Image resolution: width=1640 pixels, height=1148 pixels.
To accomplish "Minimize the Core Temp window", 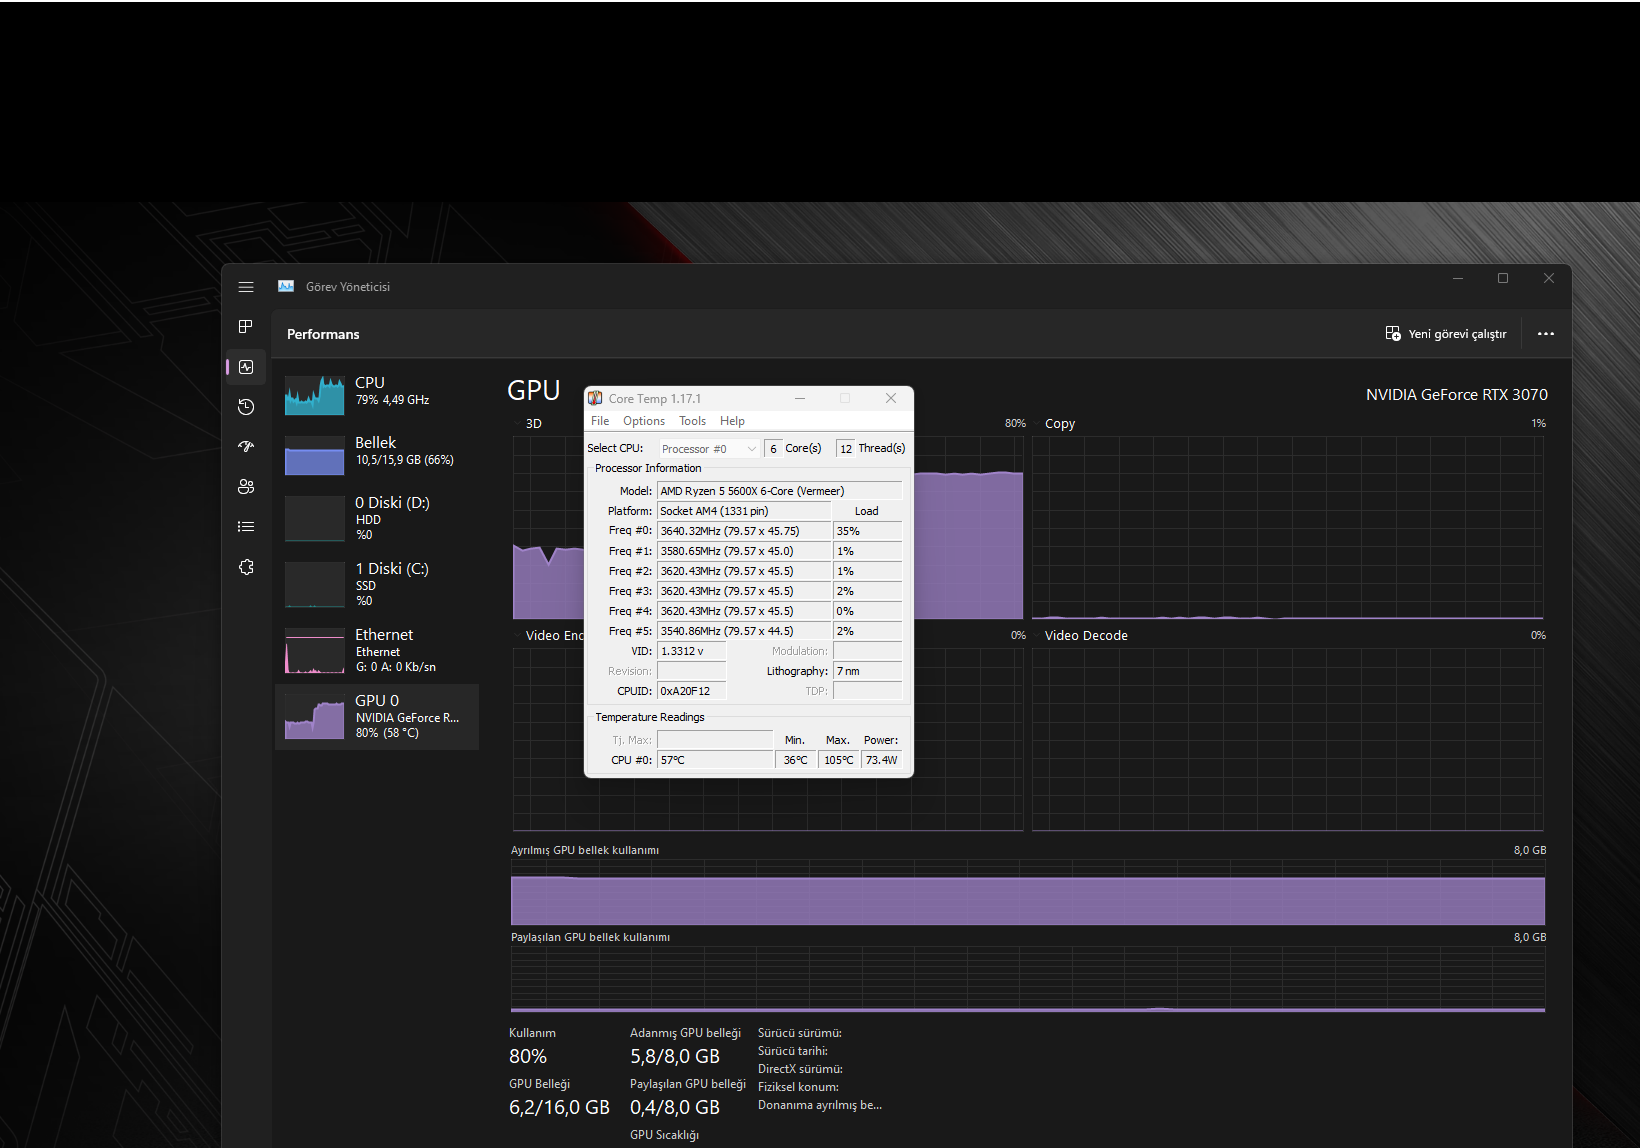I will (x=800, y=398).
